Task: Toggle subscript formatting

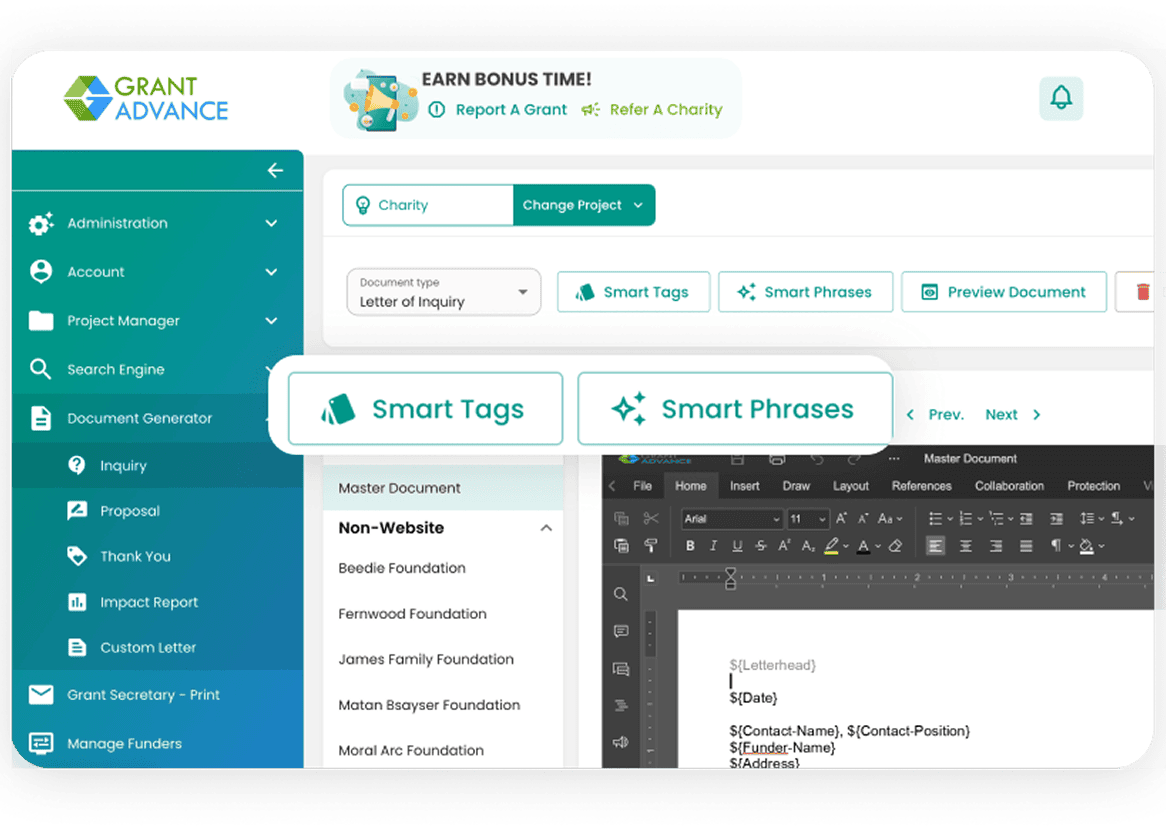Action: point(808,546)
